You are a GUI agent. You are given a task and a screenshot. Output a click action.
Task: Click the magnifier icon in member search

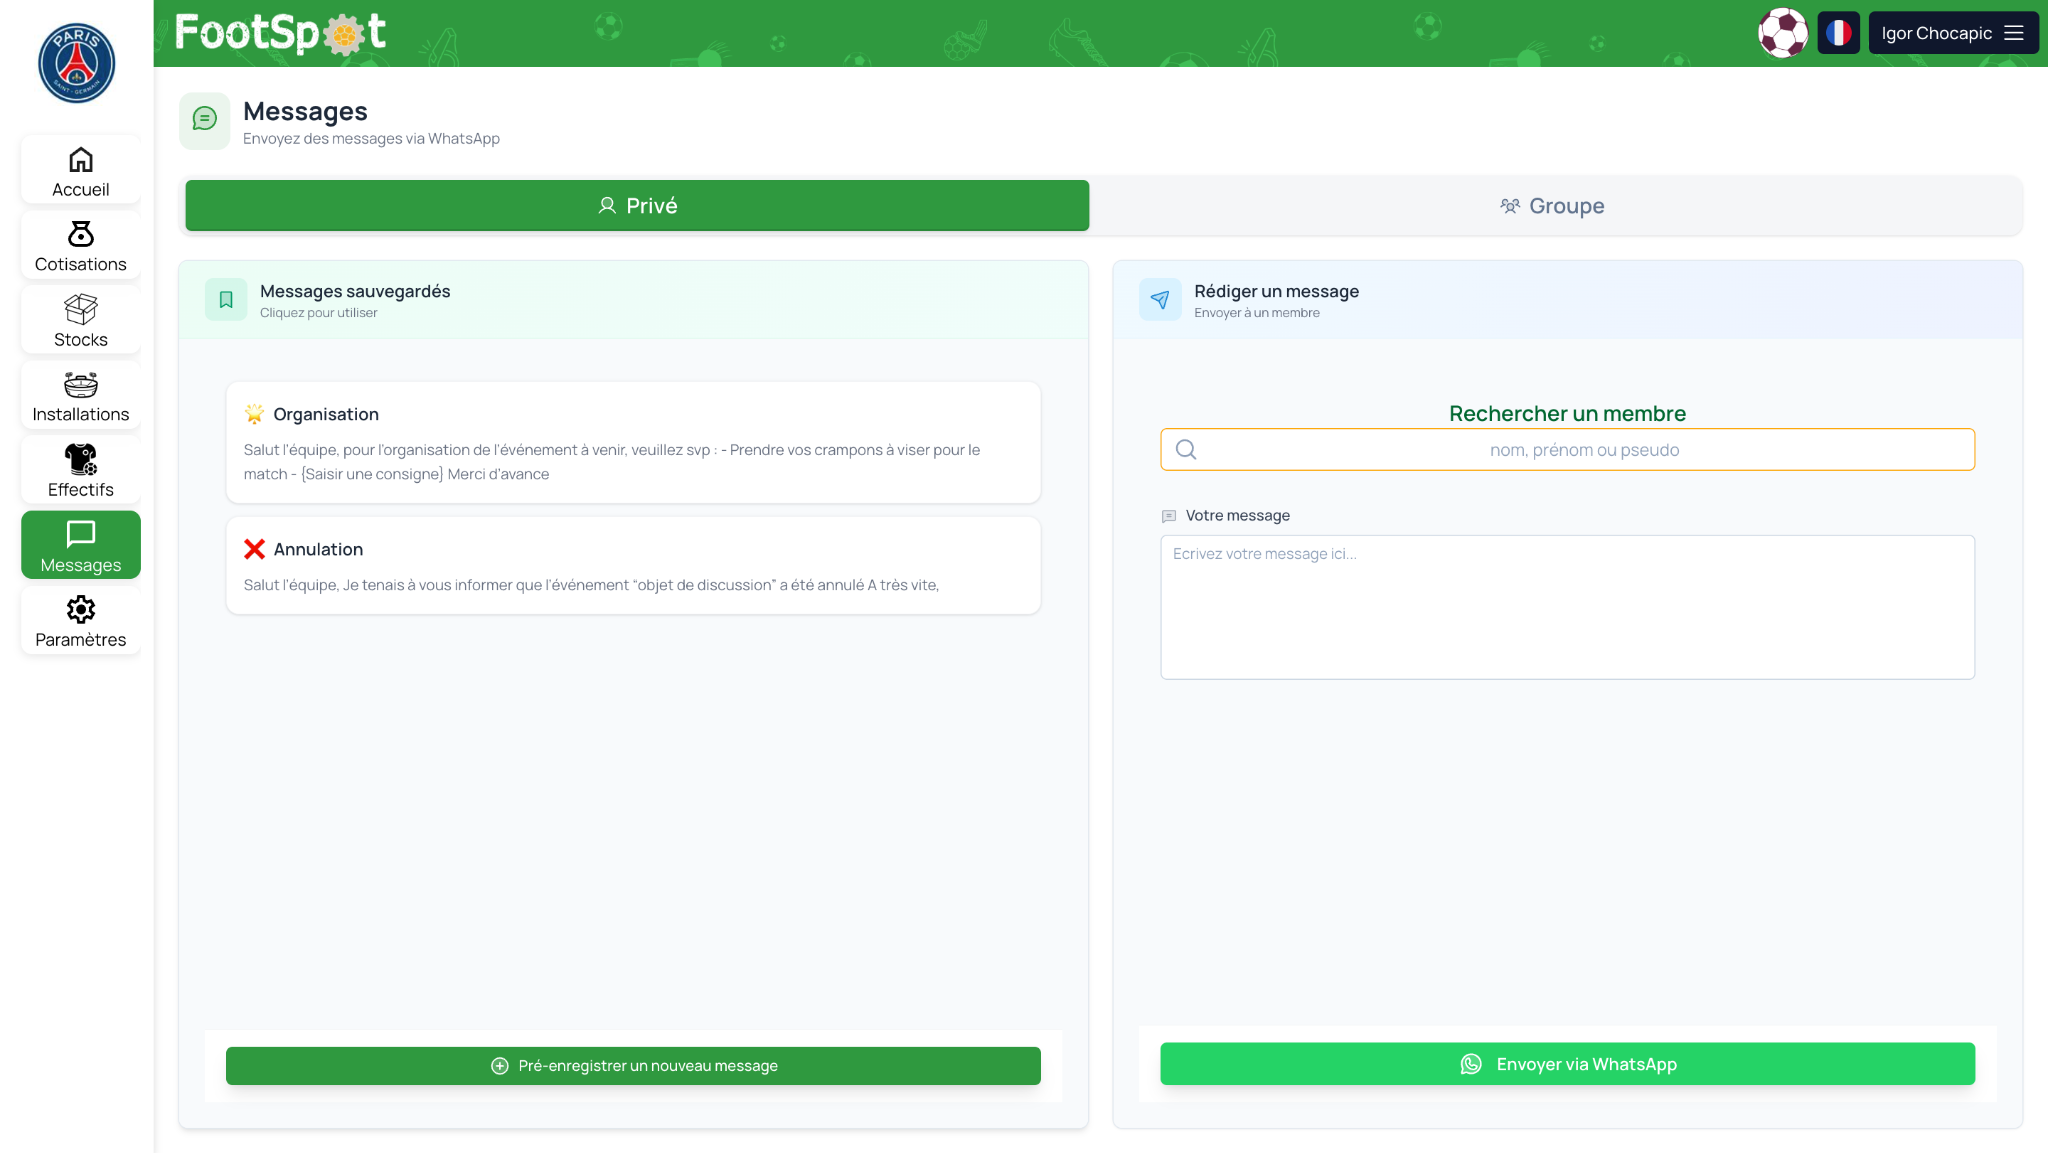click(x=1186, y=450)
